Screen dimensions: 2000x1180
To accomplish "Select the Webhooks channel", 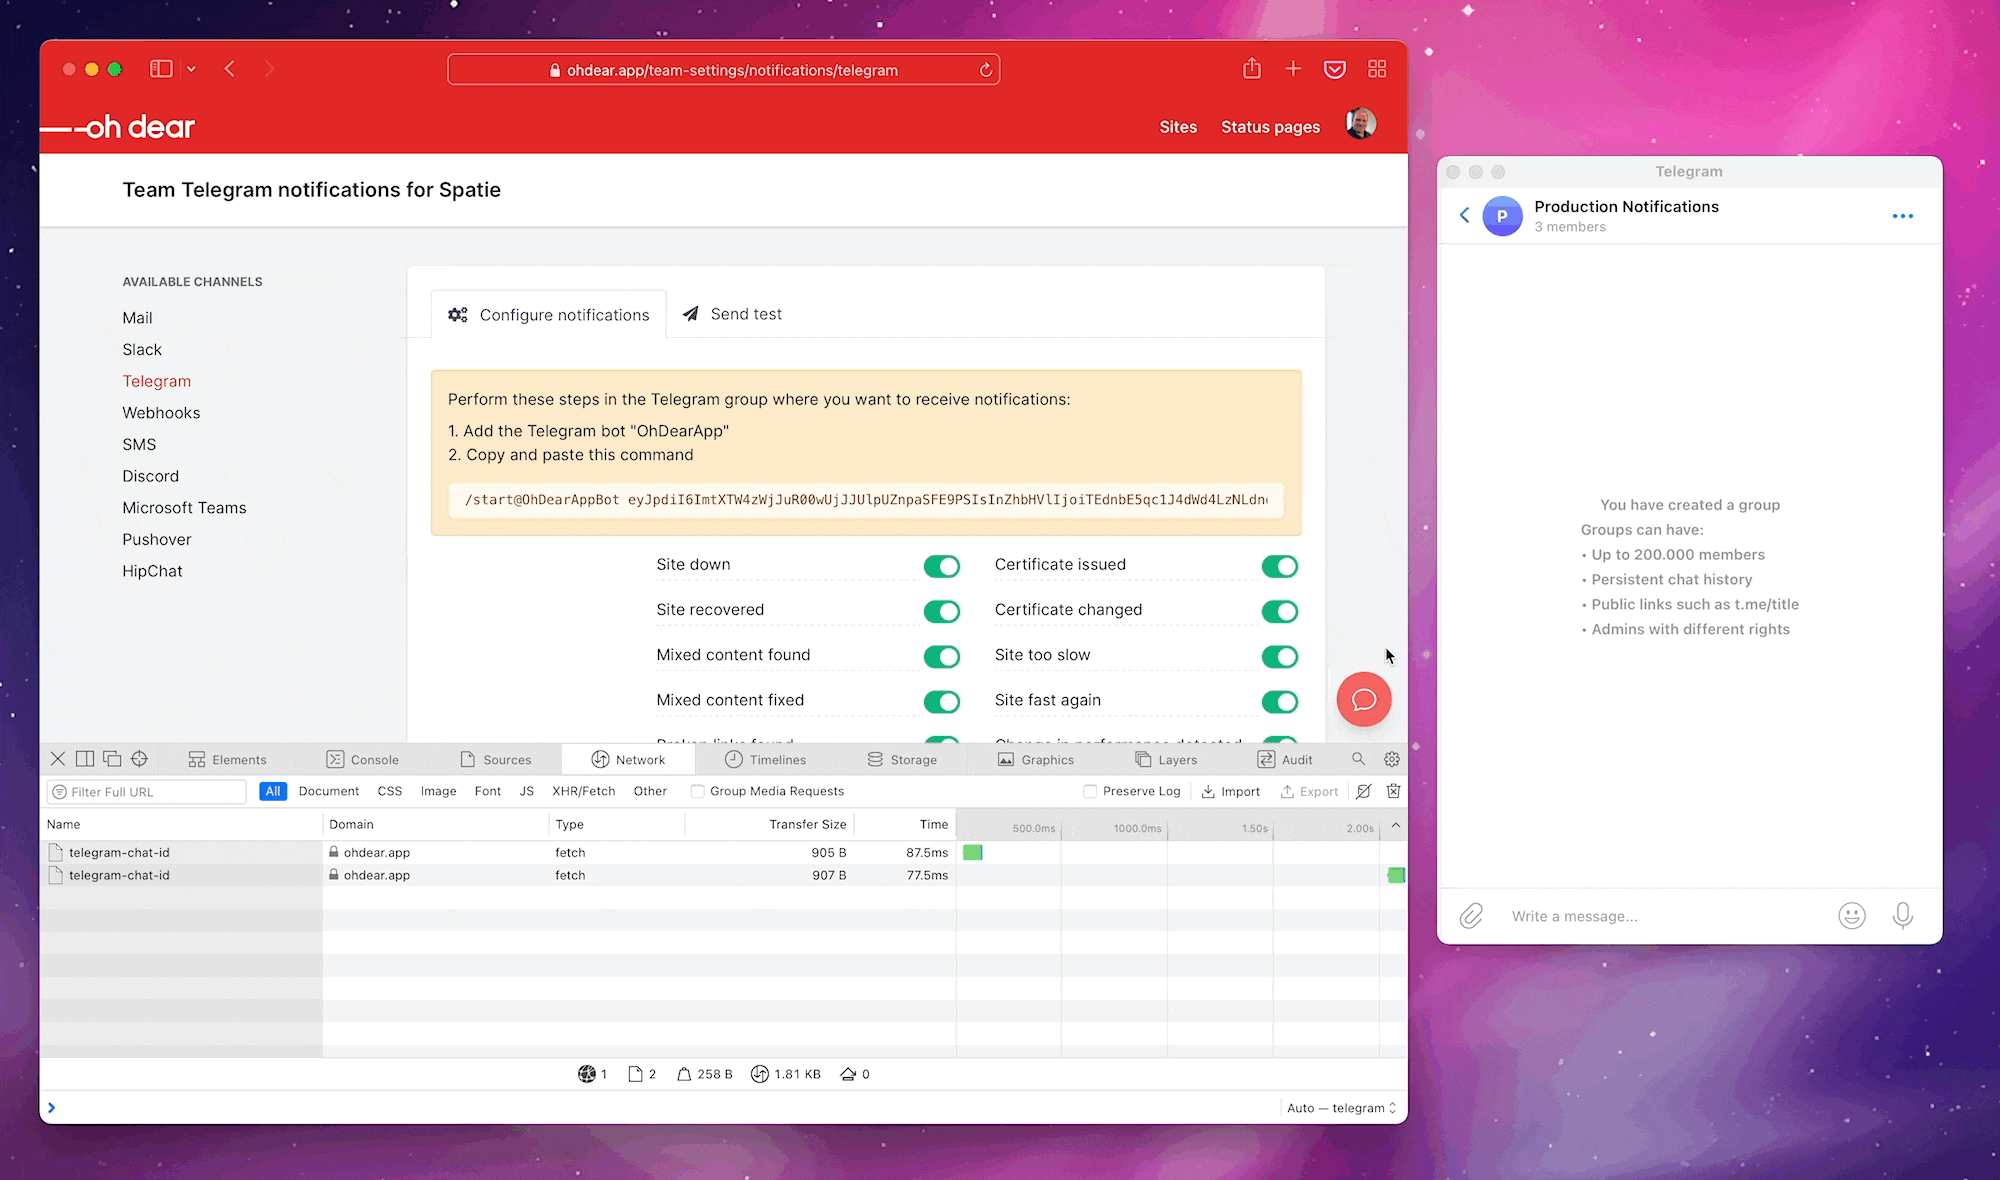I will pyautogui.click(x=161, y=412).
